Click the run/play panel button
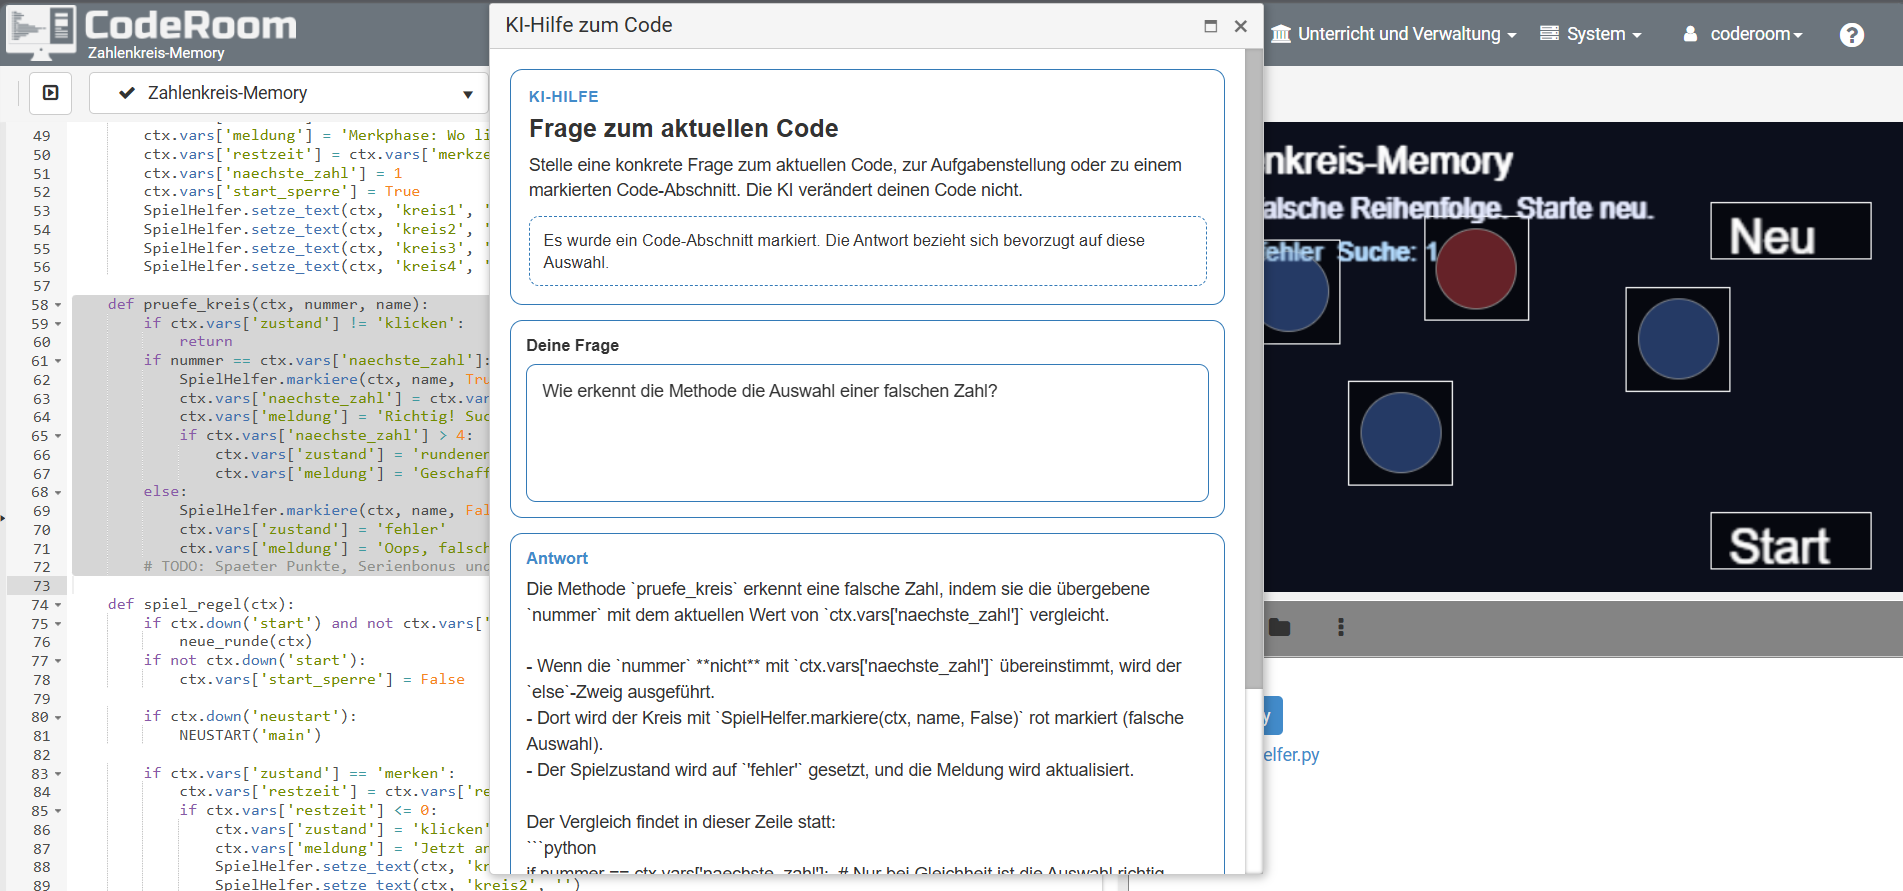The width and height of the screenshot is (1903, 891). tap(50, 93)
